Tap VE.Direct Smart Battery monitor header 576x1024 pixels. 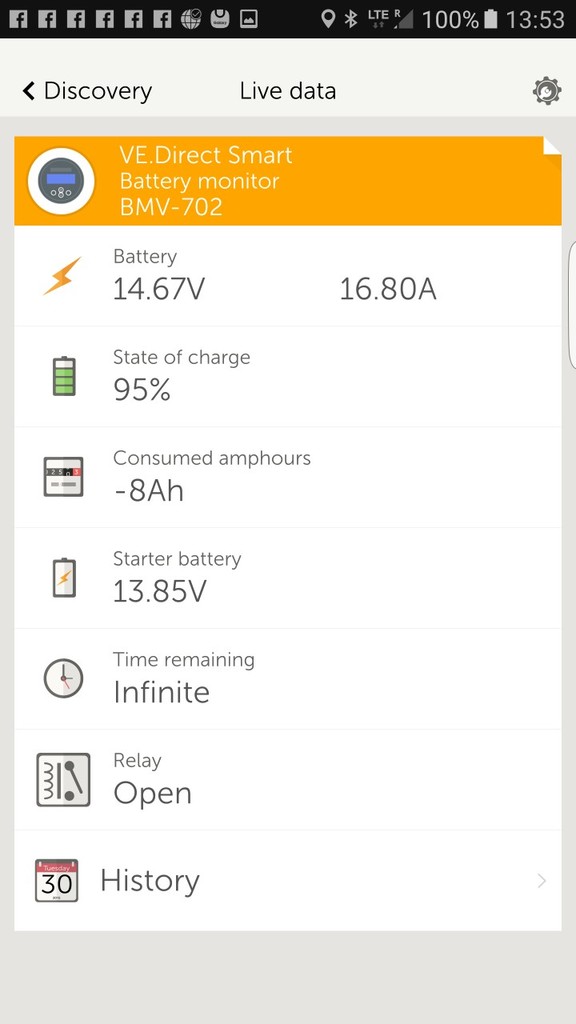287,181
